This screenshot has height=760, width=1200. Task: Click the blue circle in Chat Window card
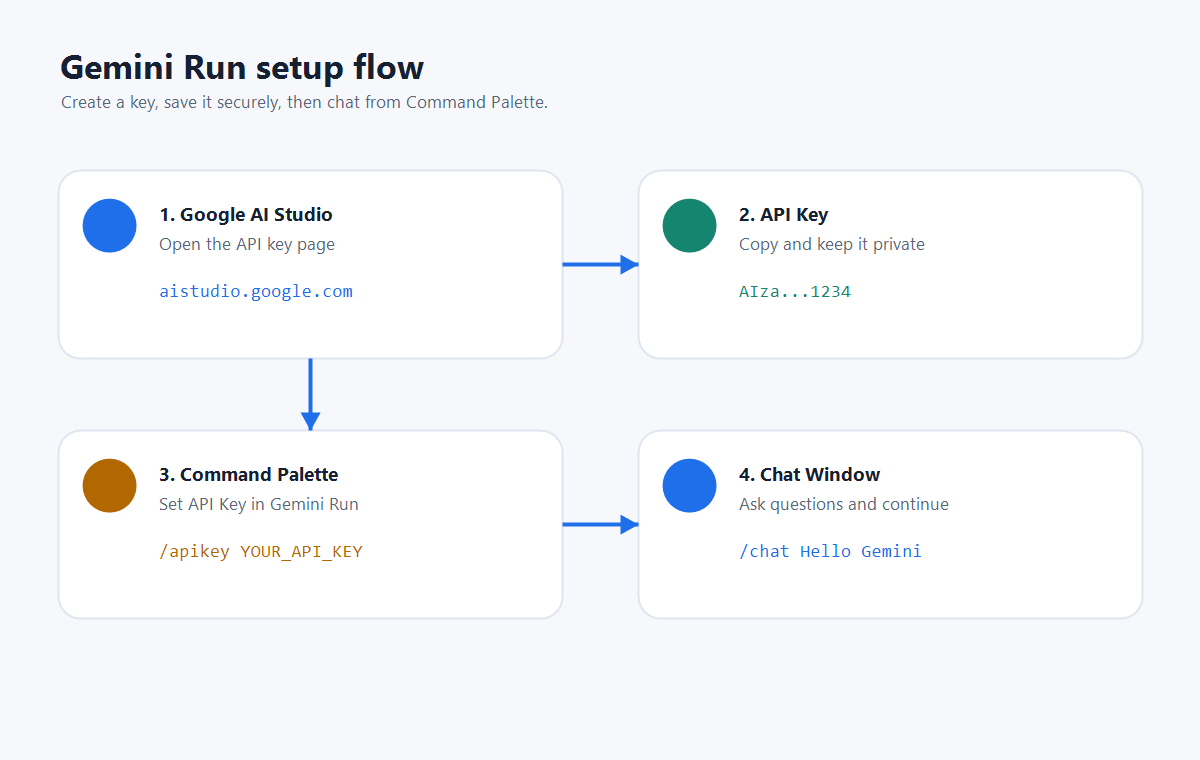pos(690,485)
